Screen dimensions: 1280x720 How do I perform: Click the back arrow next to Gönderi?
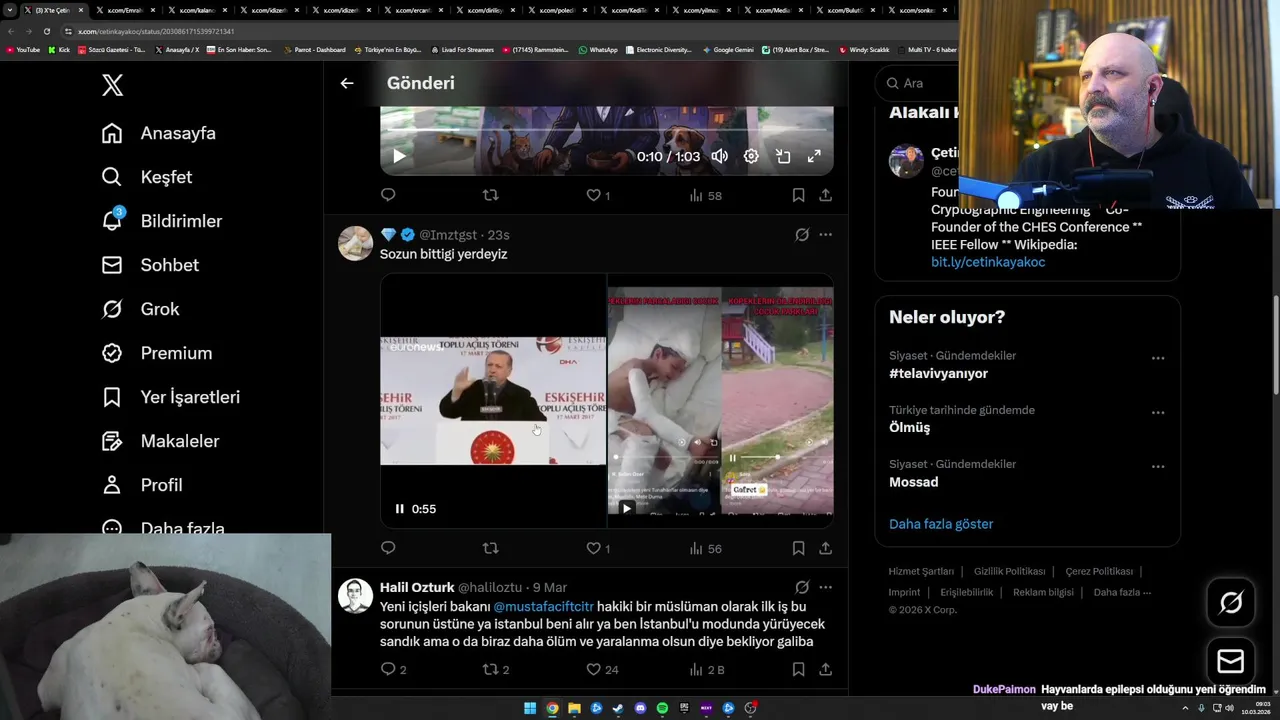347,83
